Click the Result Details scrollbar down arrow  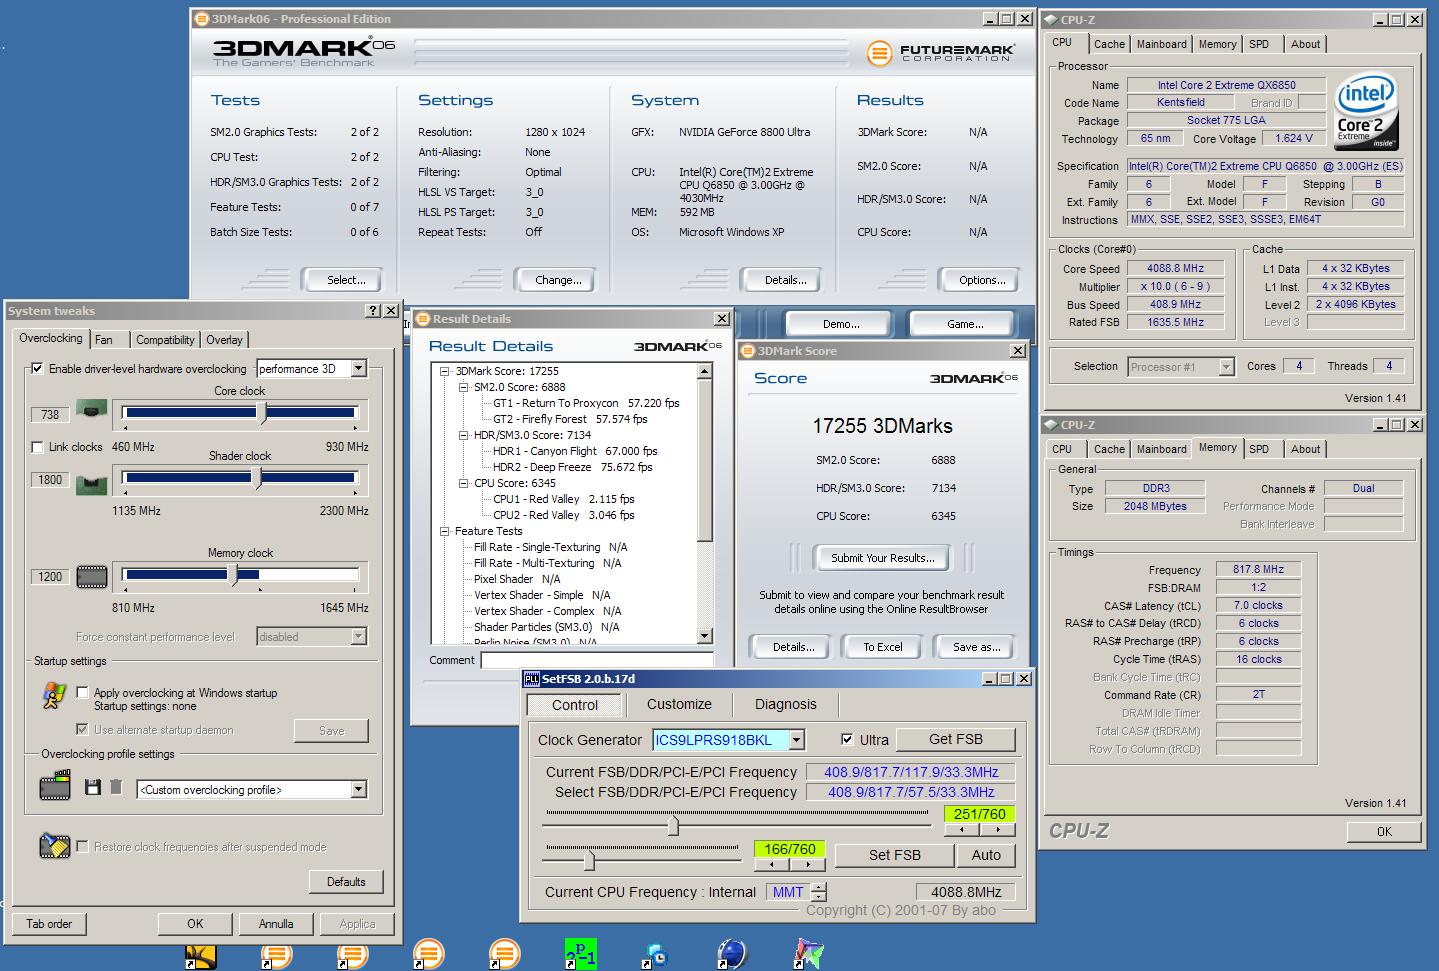click(704, 636)
